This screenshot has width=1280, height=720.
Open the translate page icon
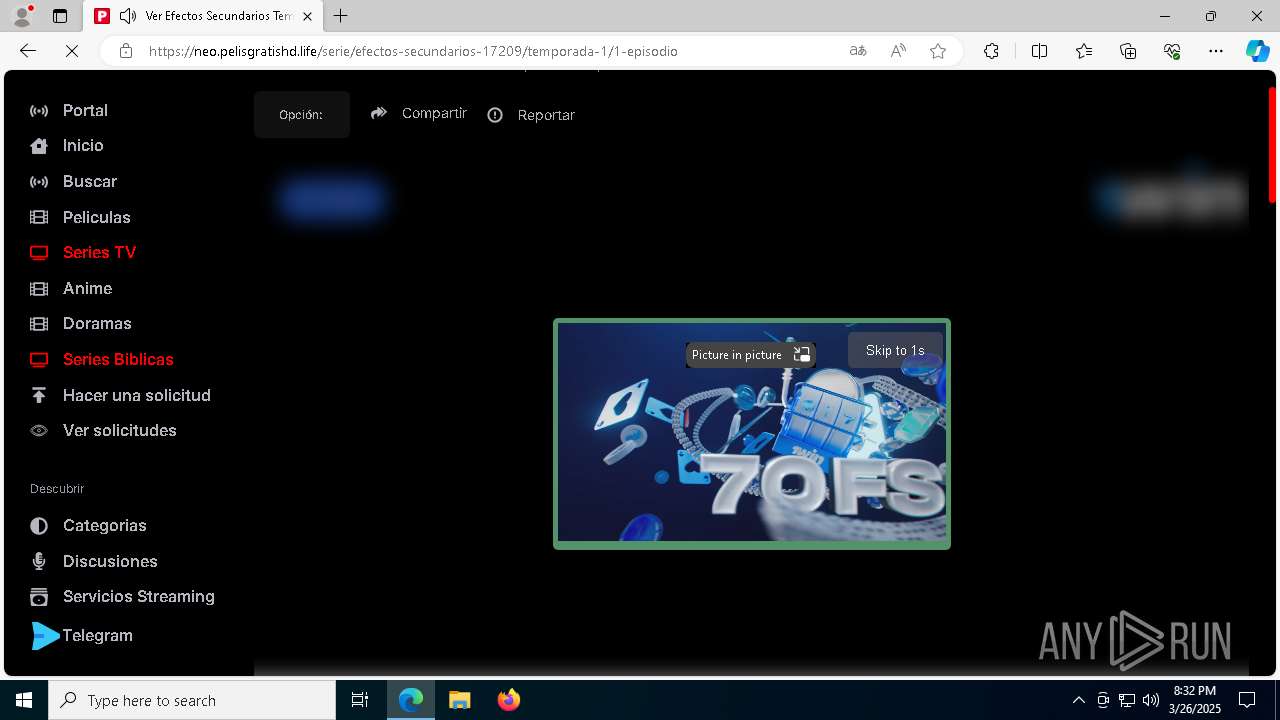858,51
